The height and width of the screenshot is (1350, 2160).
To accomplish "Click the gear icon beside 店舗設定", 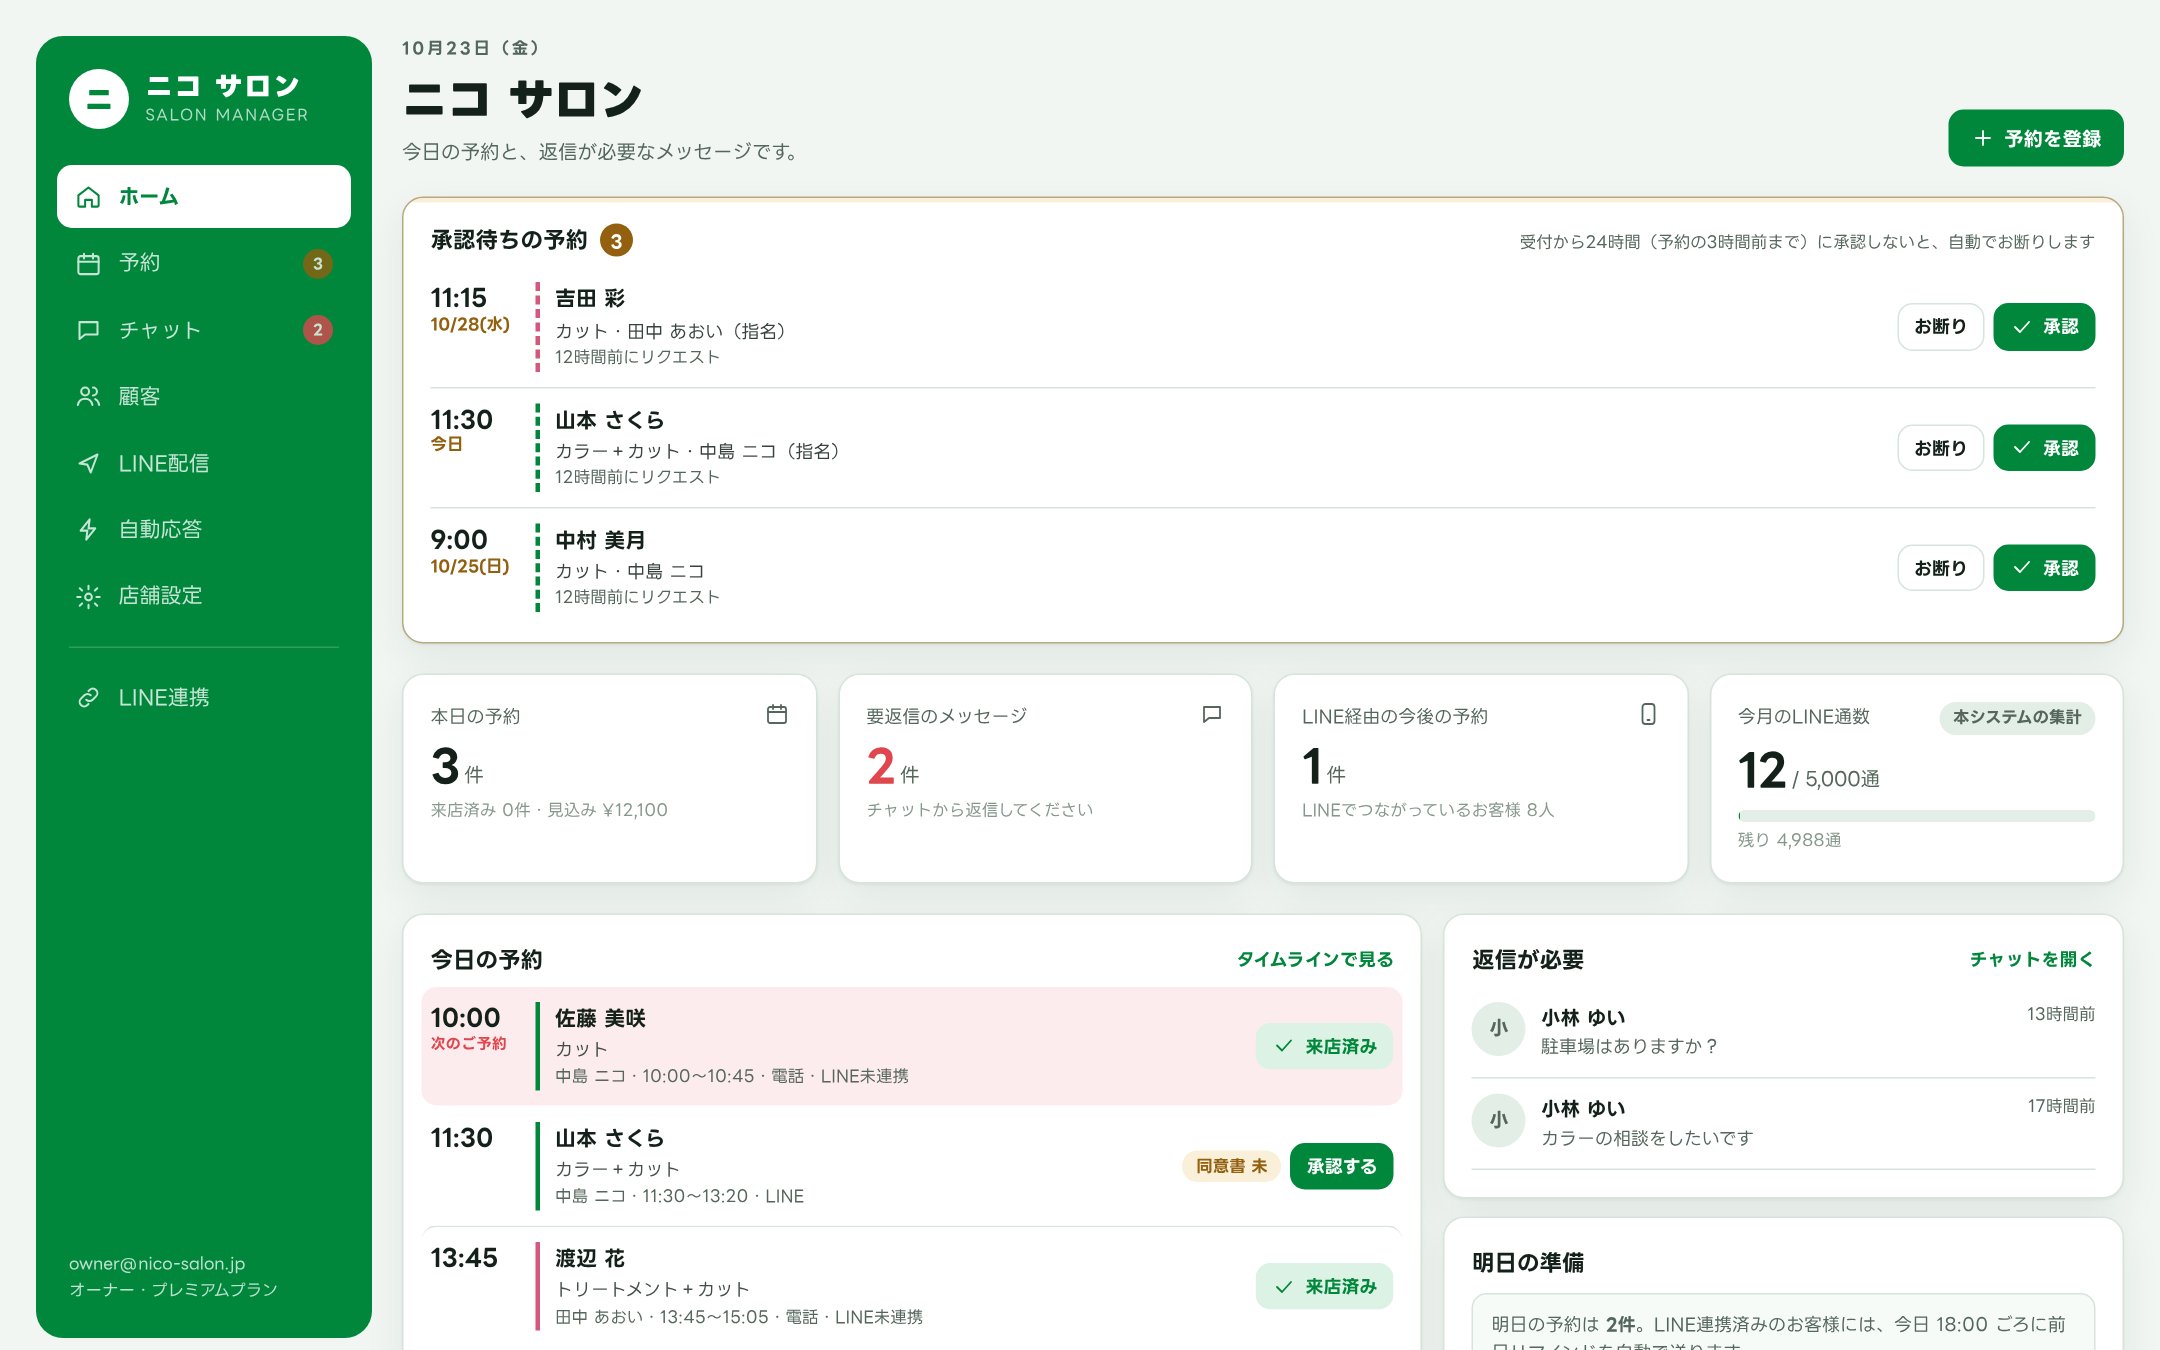I will click(x=88, y=596).
